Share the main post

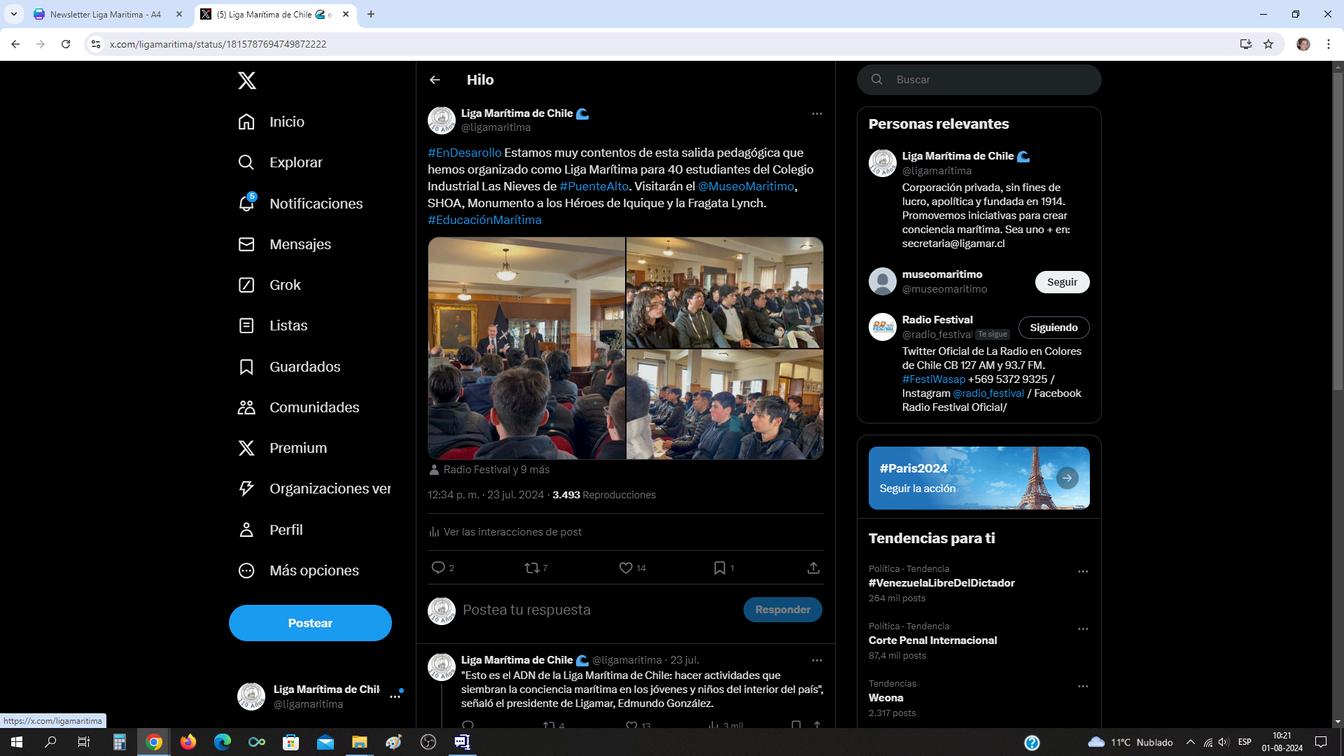coord(813,568)
